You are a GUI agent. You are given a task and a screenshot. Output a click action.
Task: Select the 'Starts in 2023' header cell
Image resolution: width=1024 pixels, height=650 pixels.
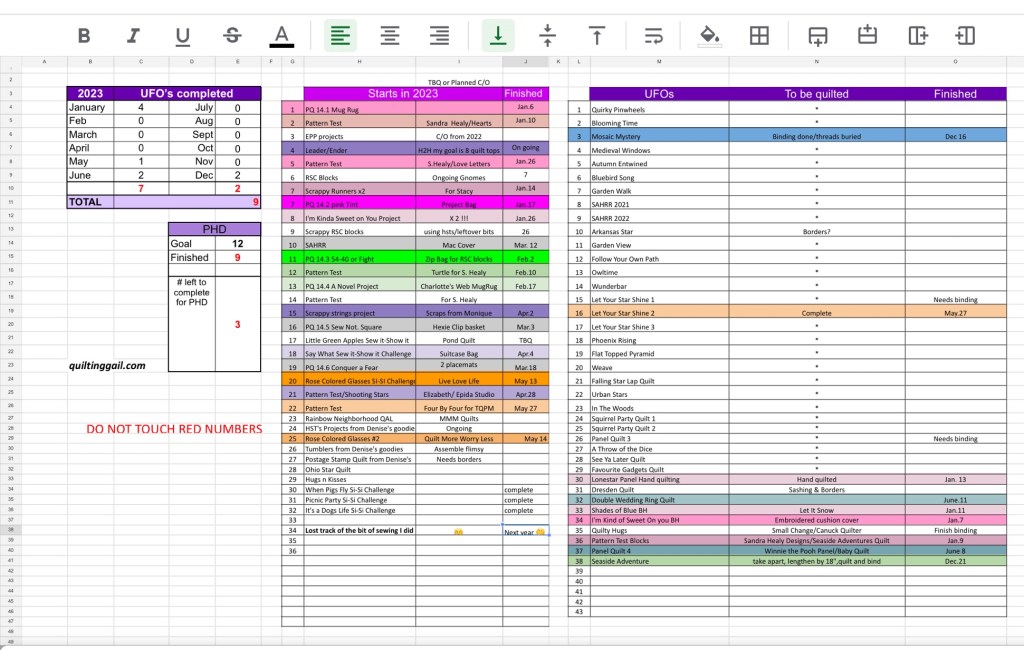click(402, 94)
